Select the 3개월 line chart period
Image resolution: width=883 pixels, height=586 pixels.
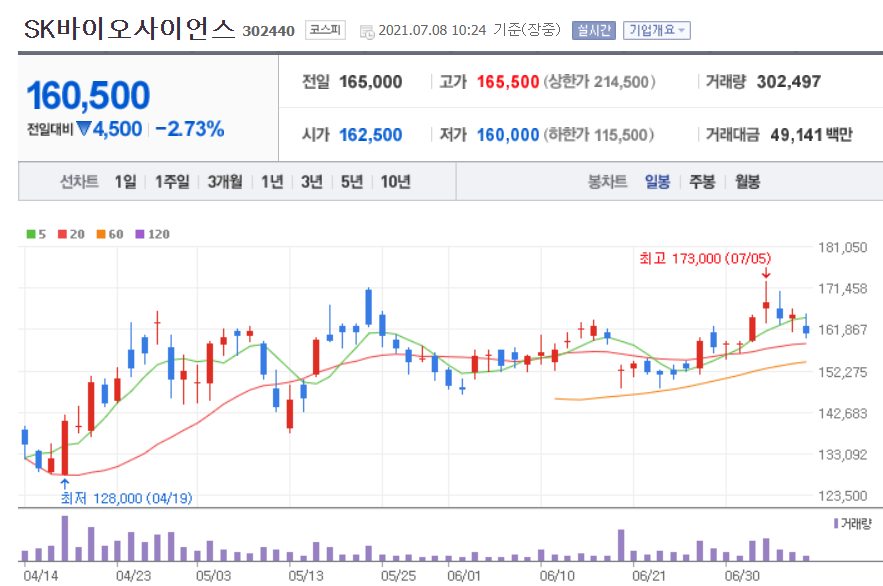tap(225, 181)
